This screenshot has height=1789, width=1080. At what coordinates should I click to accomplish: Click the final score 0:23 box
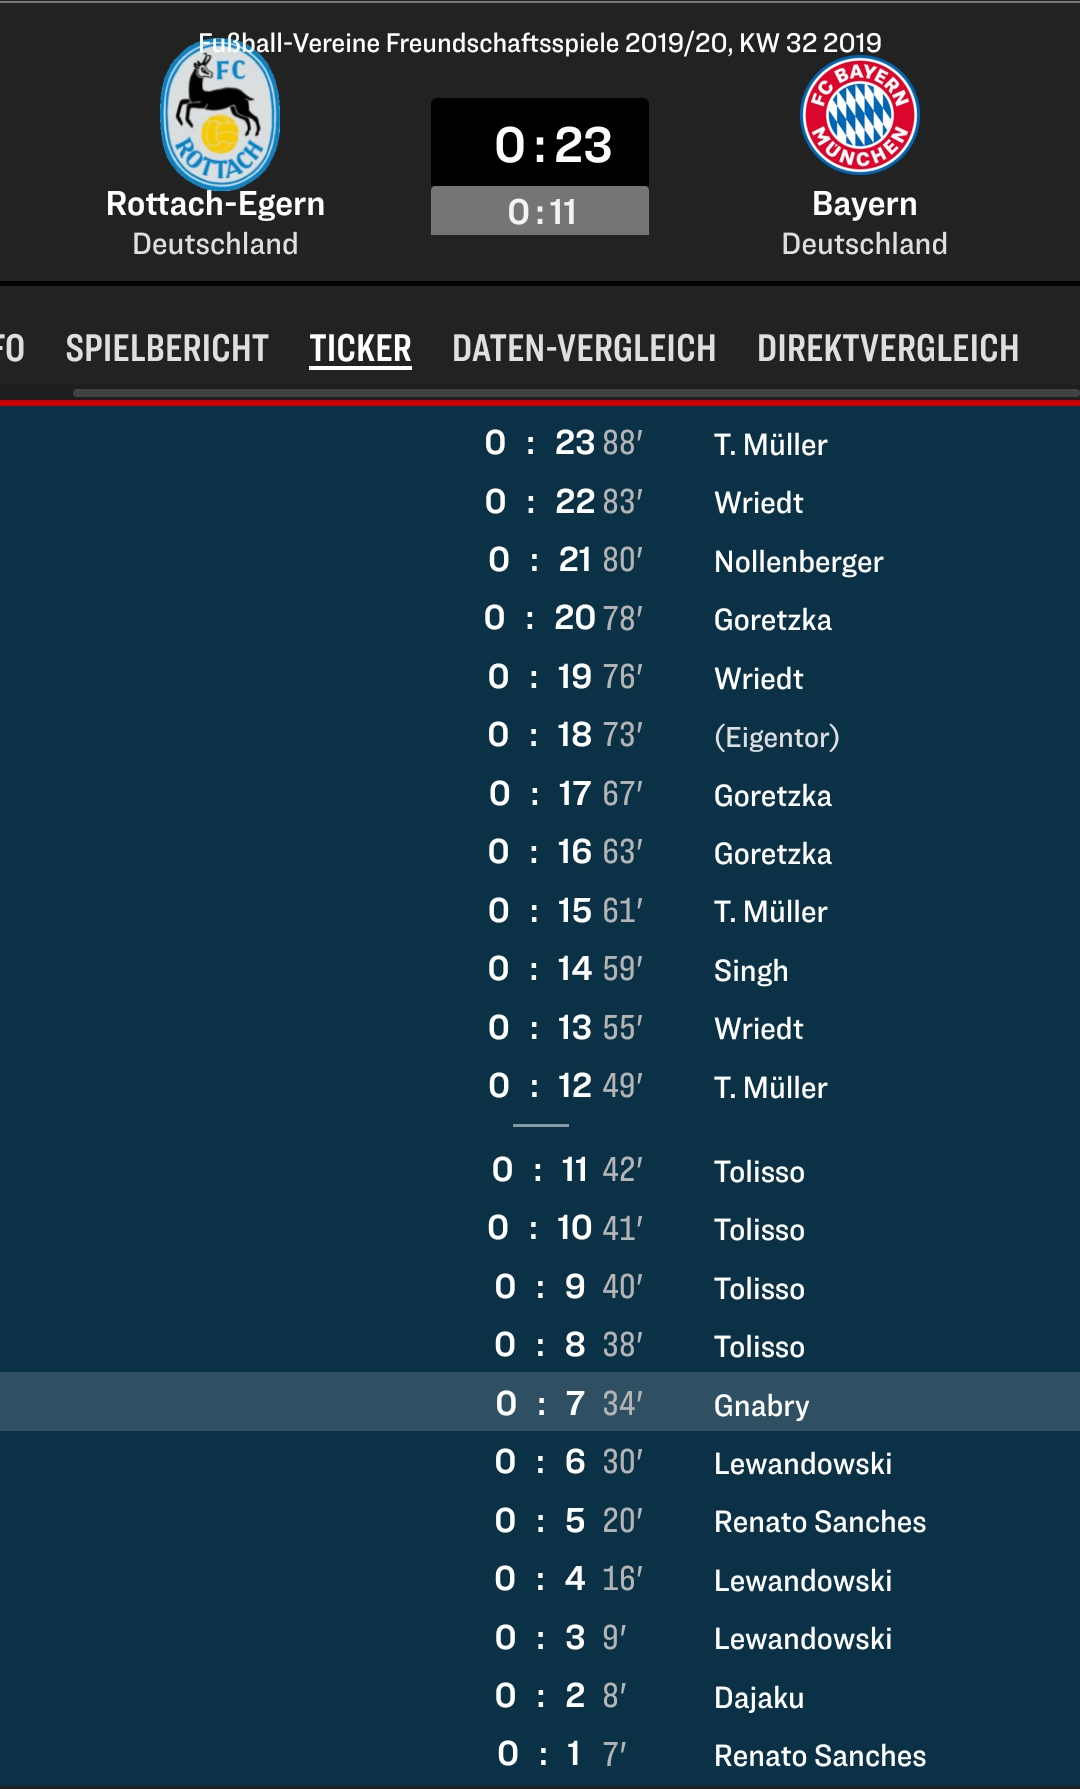(540, 143)
